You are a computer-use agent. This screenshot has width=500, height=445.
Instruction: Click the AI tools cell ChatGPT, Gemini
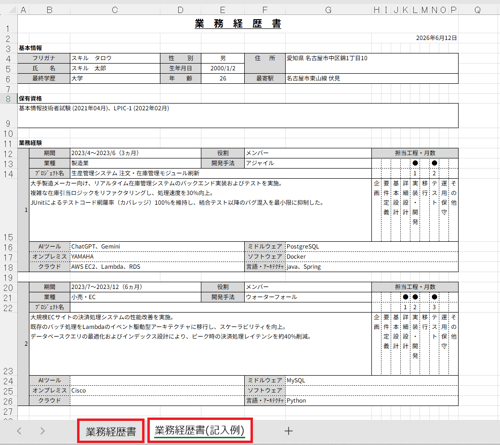coord(157,247)
